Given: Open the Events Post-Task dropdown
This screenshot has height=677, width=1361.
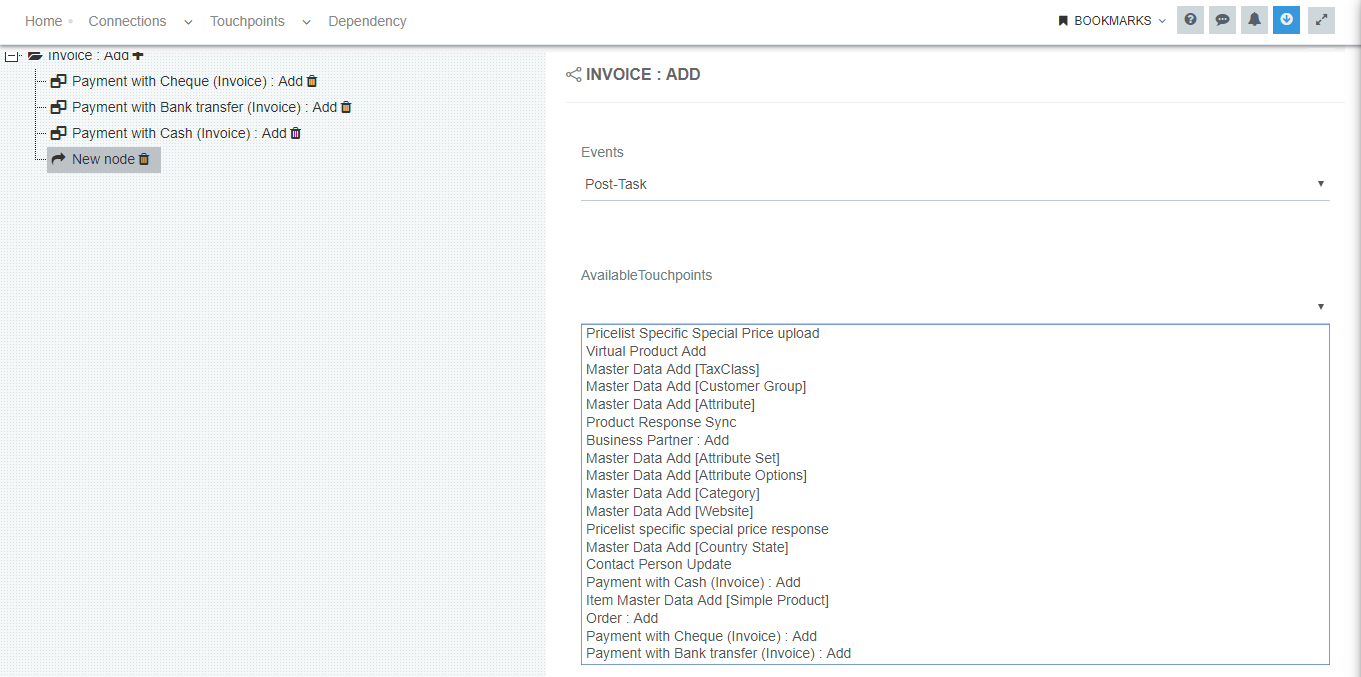Looking at the screenshot, I should point(954,184).
